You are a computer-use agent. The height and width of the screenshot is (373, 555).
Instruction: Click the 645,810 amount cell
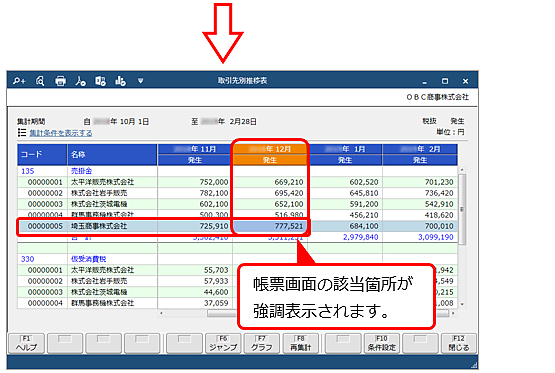pos(345,193)
